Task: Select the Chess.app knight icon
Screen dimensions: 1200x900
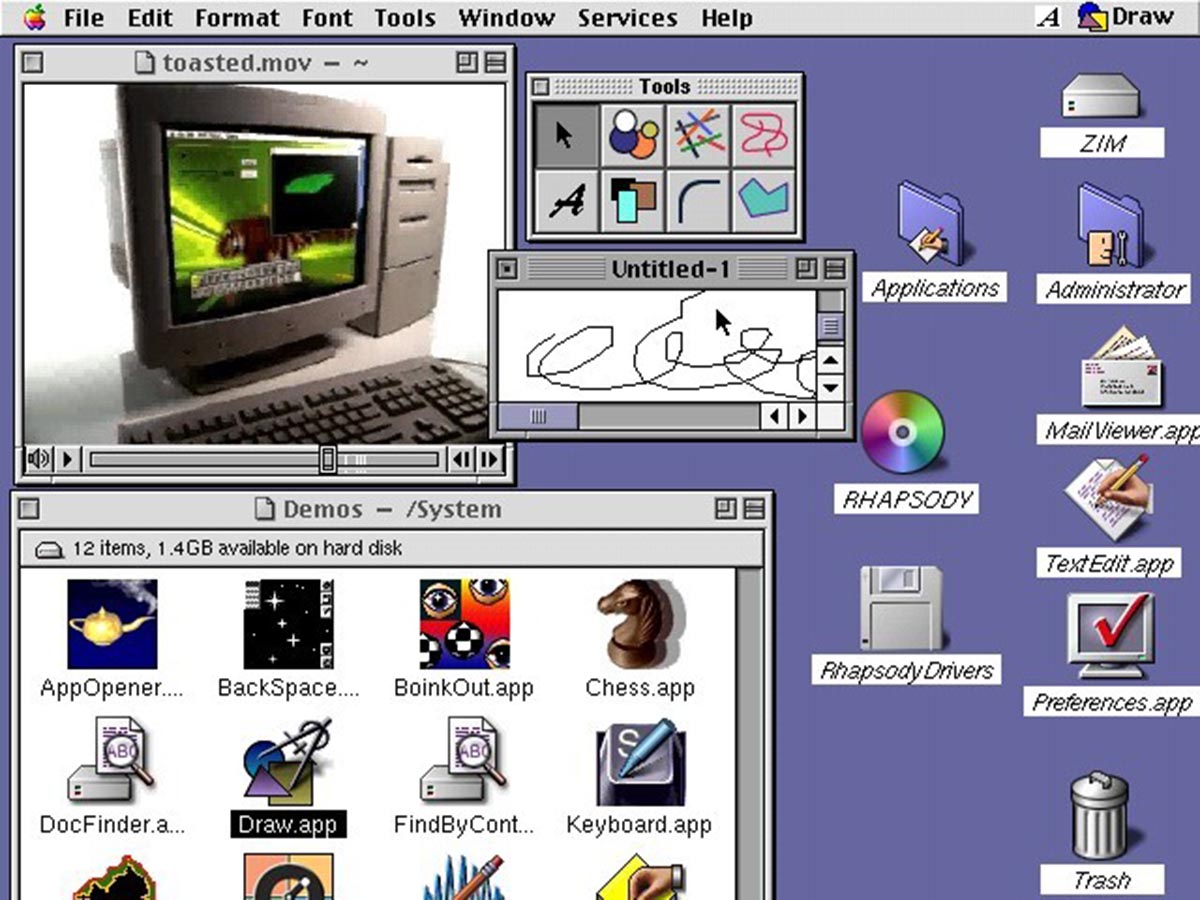Action: [640, 623]
